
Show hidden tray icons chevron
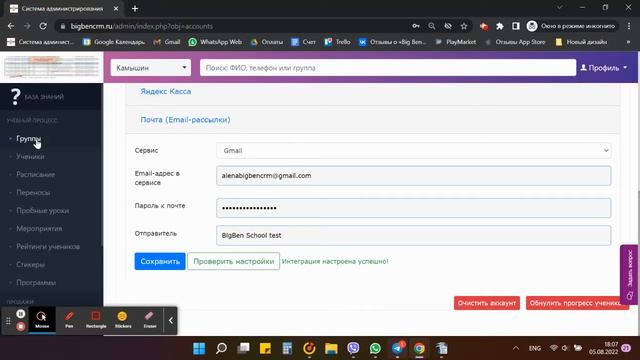[516, 348]
